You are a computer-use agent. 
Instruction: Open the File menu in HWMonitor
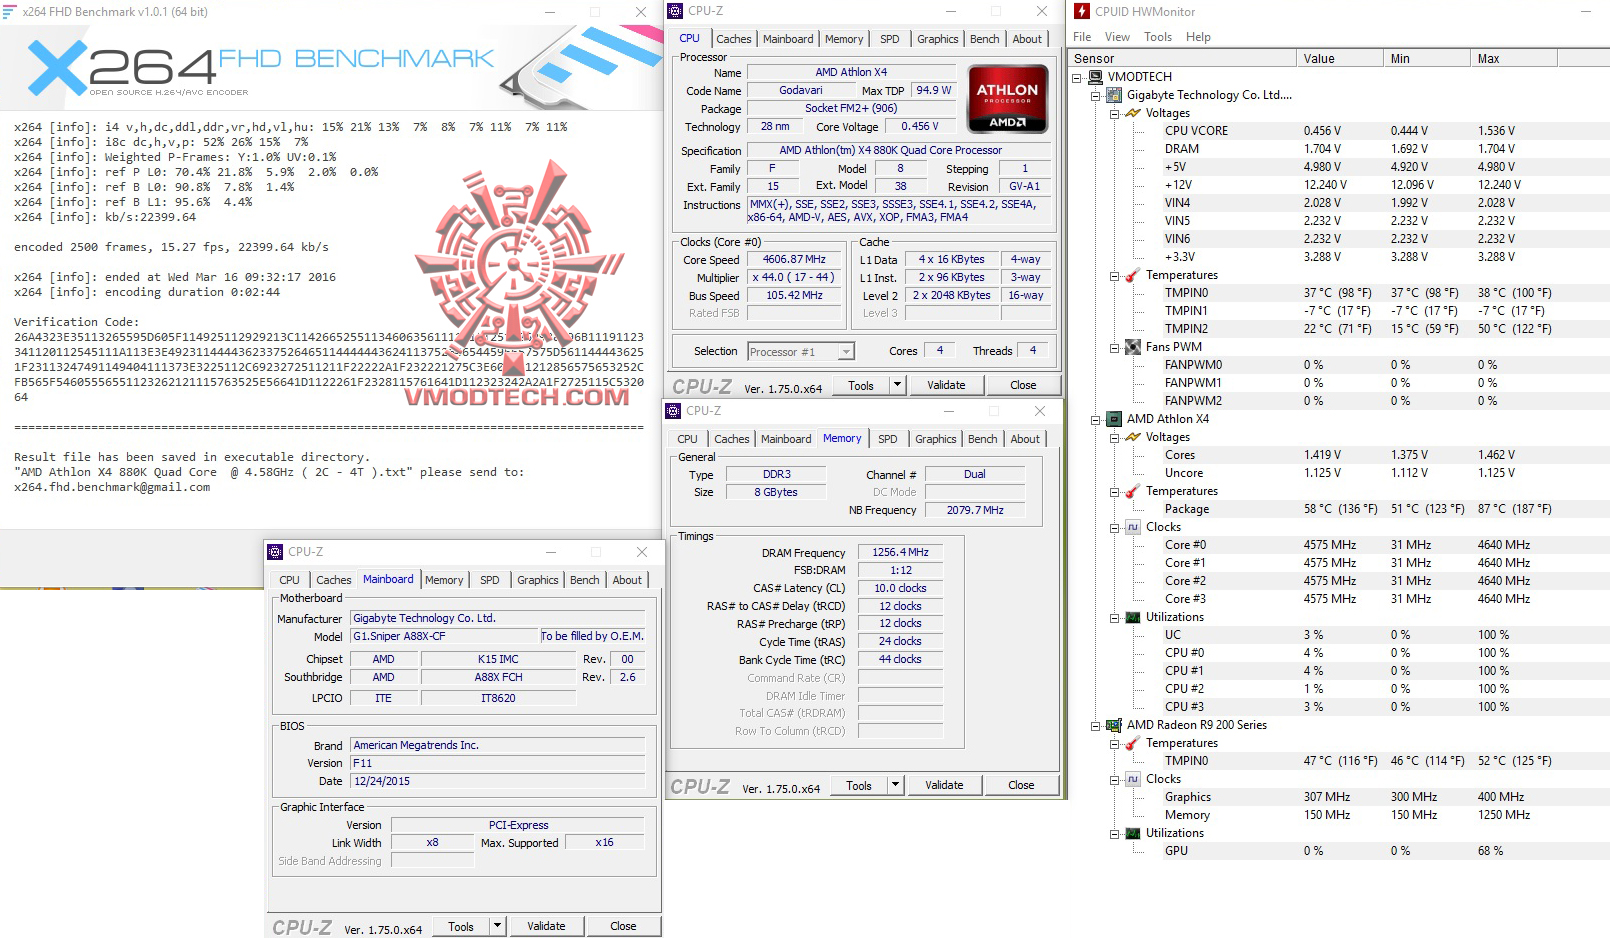tap(1082, 37)
